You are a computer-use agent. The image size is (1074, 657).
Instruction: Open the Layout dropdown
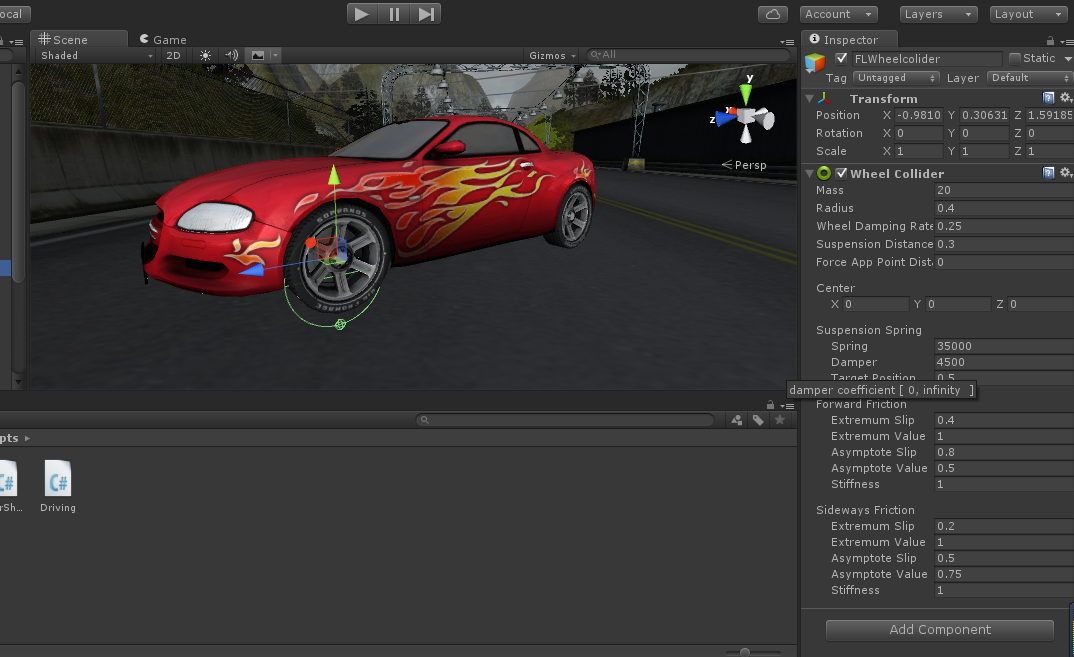pyautogui.click(x=1028, y=14)
